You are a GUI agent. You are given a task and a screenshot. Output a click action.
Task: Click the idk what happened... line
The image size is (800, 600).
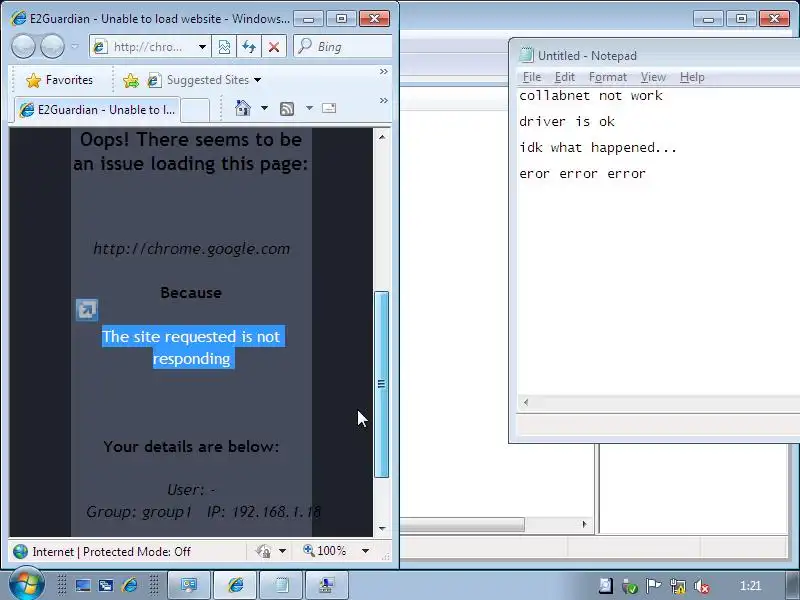[x=598, y=148]
